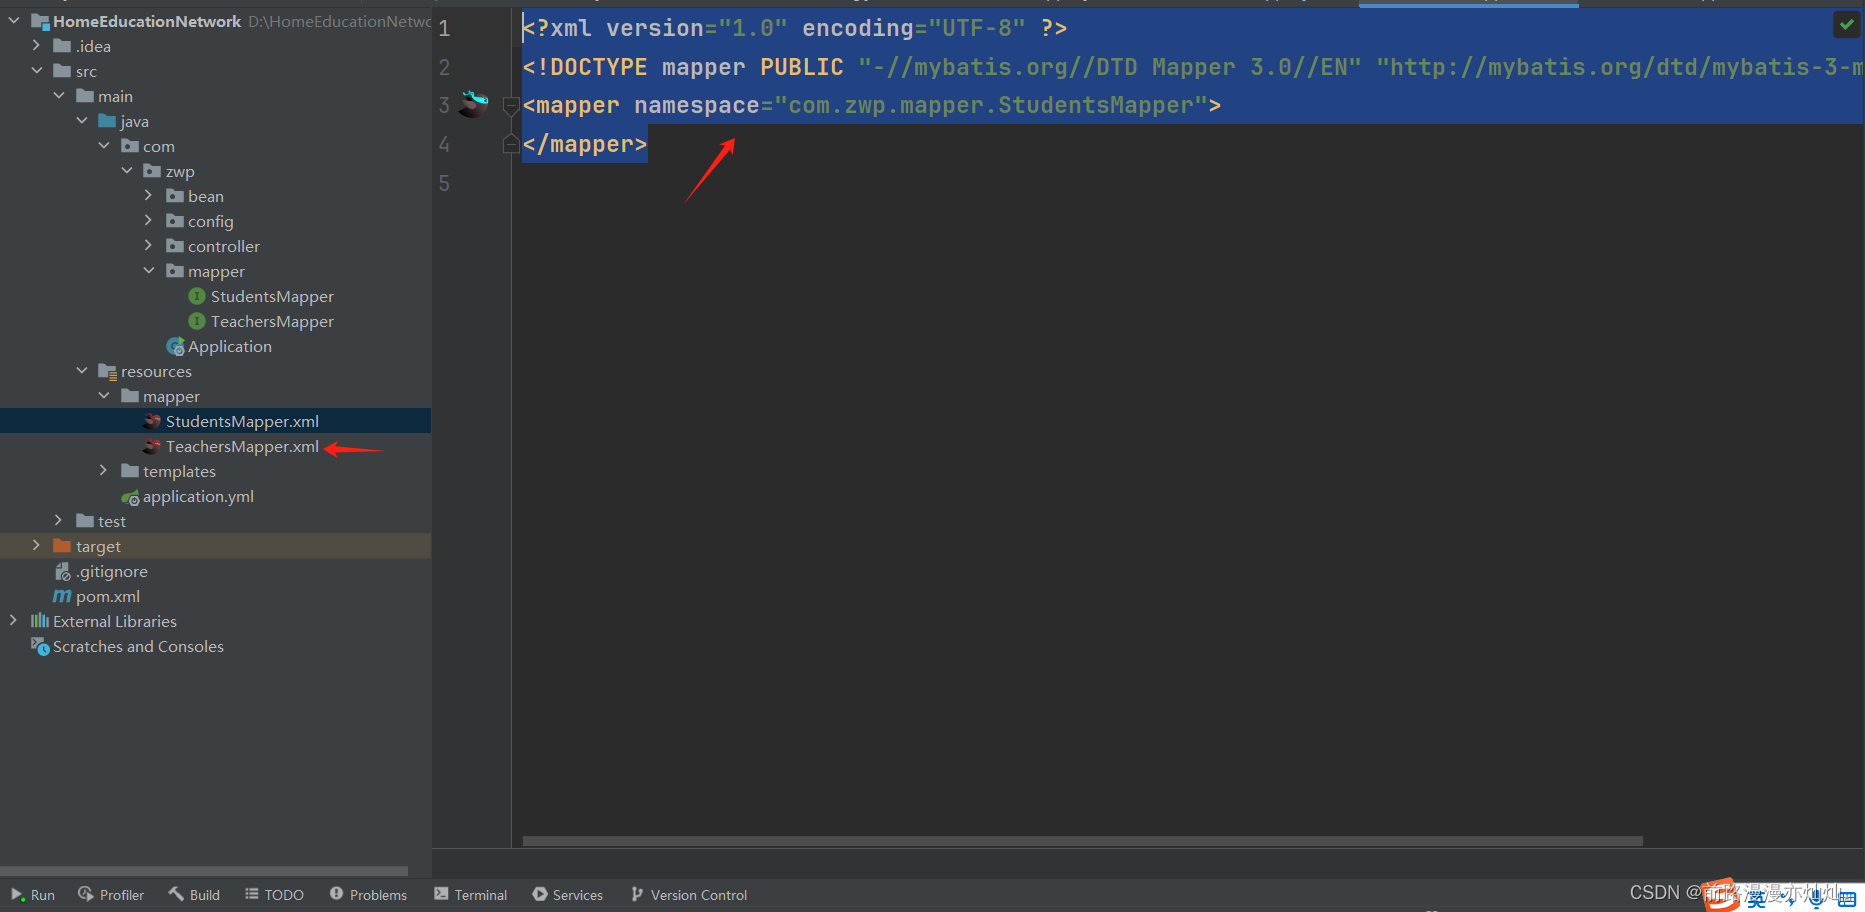
Task: Click the green inspection checkmark icon
Action: [x=1846, y=24]
